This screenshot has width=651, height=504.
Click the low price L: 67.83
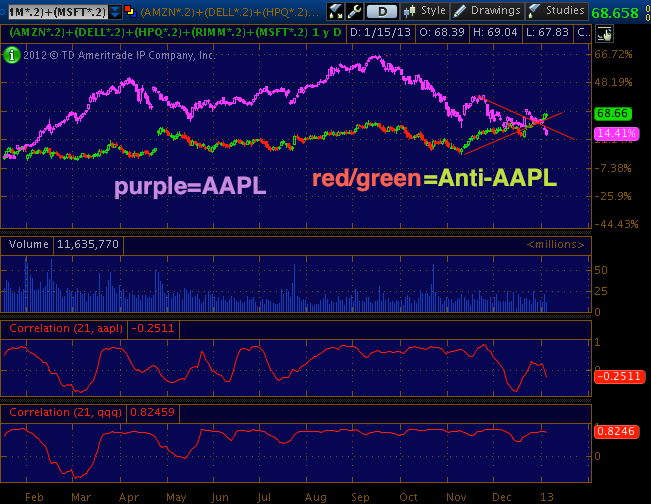547,32
